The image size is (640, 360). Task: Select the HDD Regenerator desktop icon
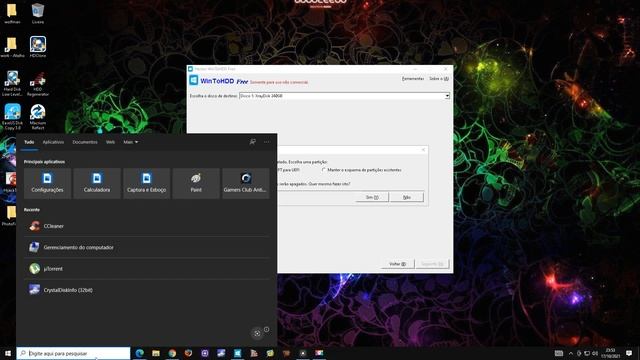38,84
